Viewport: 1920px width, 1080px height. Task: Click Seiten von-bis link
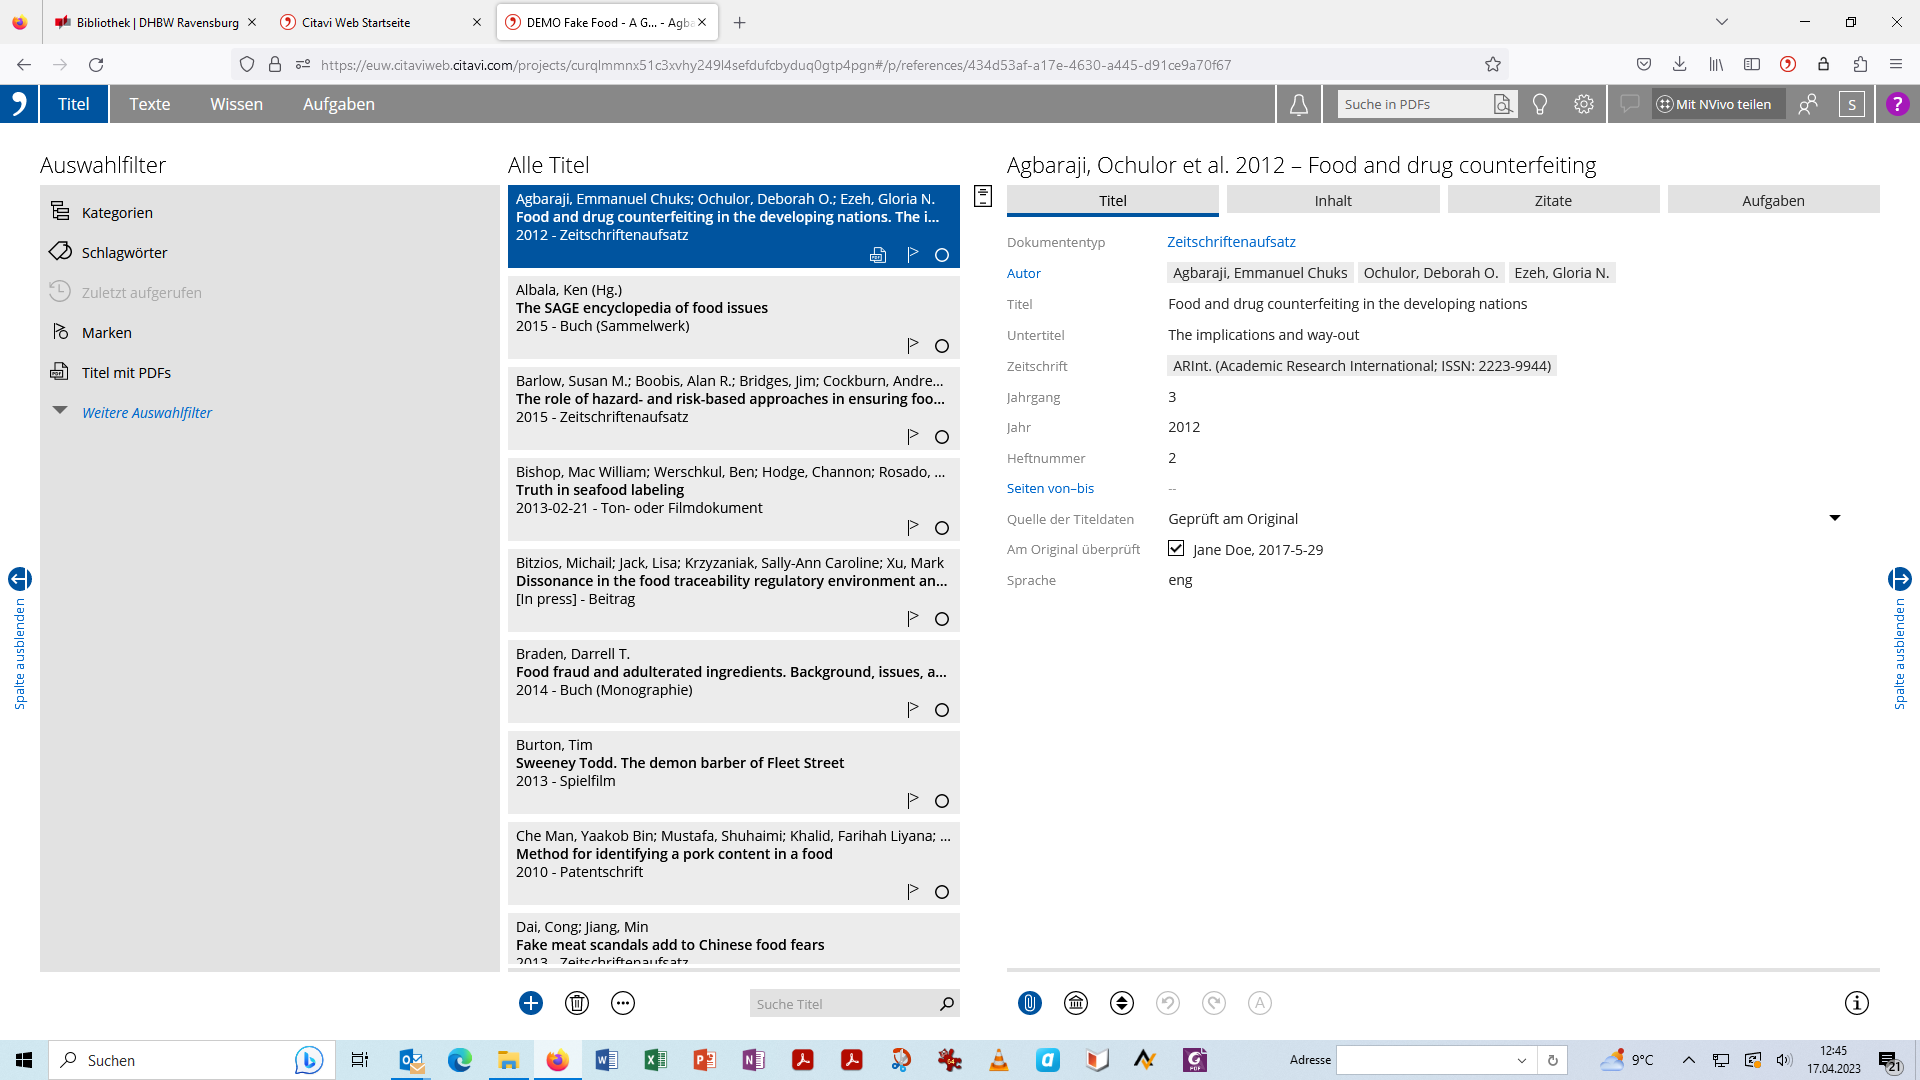pos(1050,488)
